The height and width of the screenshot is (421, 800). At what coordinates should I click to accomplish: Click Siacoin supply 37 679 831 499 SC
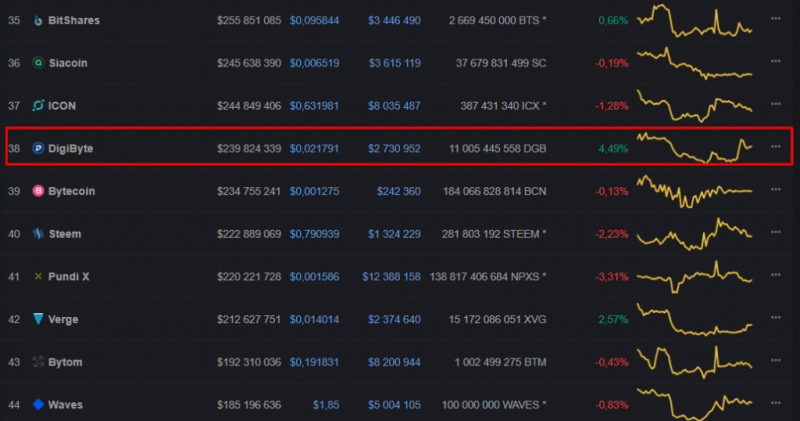click(x=501, y=63)
